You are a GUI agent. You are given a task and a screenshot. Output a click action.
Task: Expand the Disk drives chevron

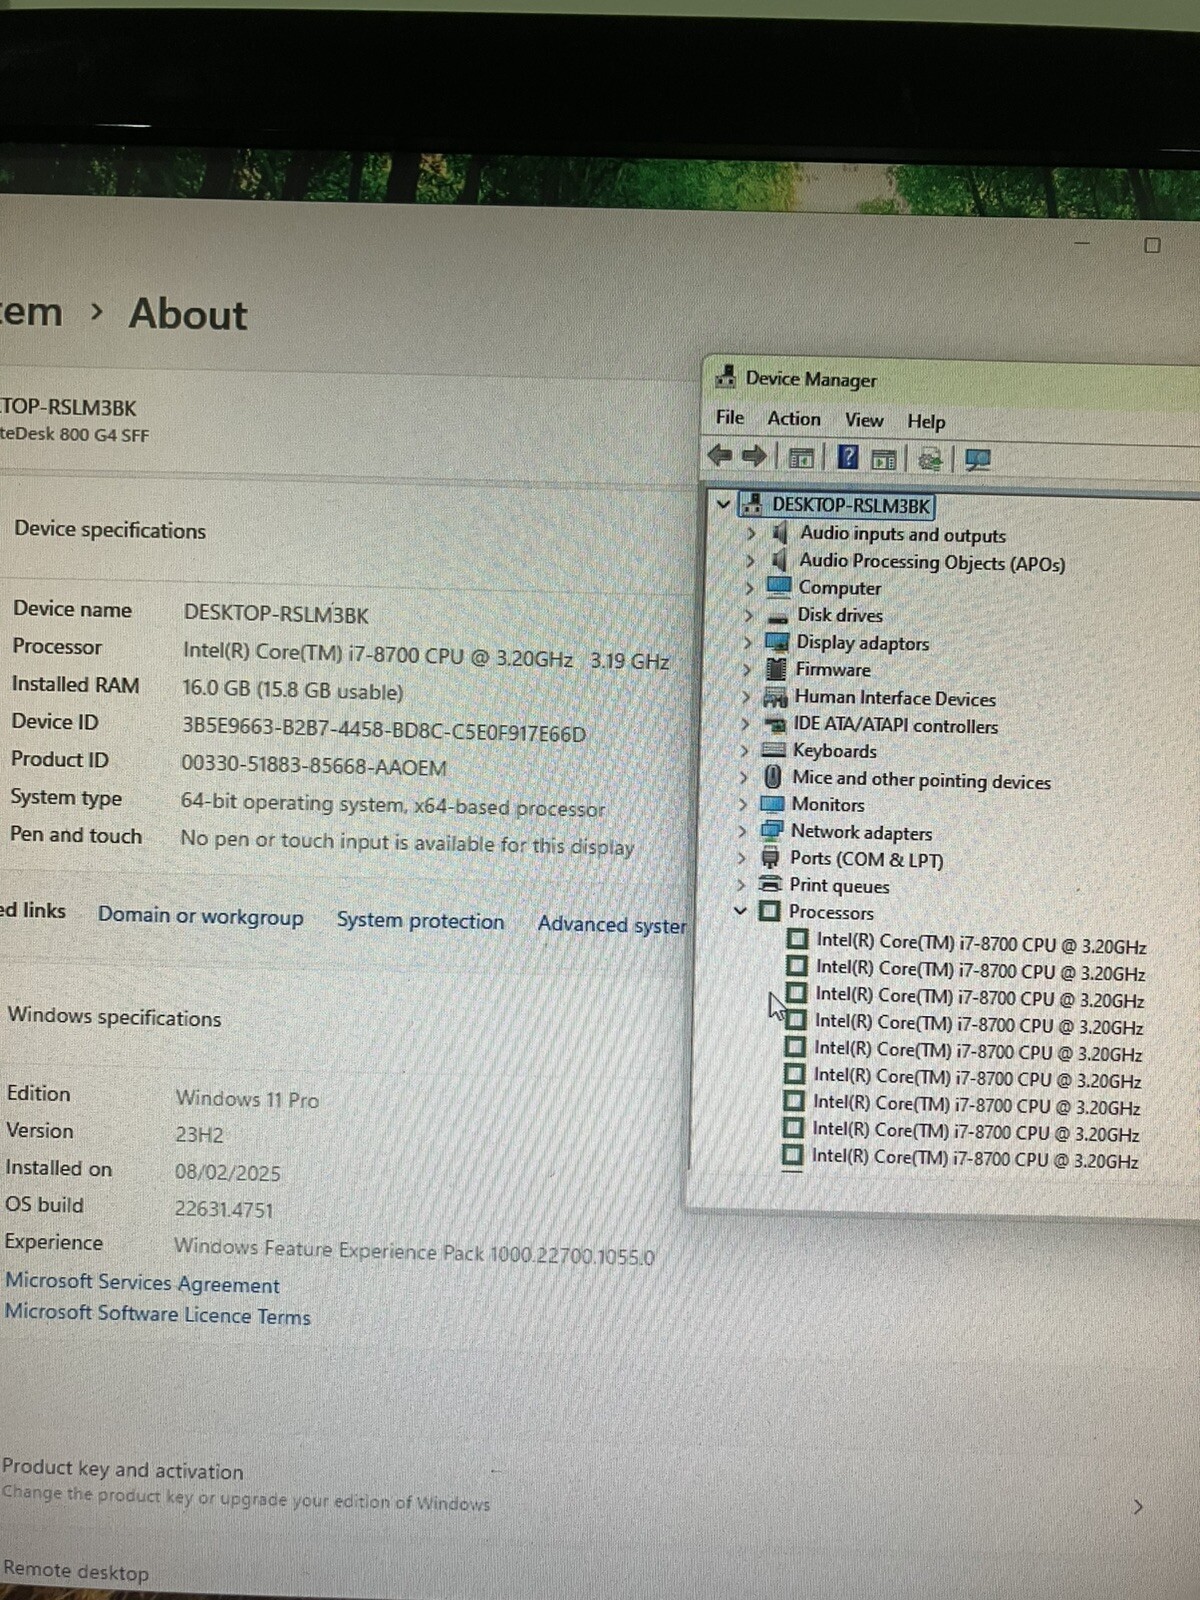pyautogui.click(x=748, y=614)
